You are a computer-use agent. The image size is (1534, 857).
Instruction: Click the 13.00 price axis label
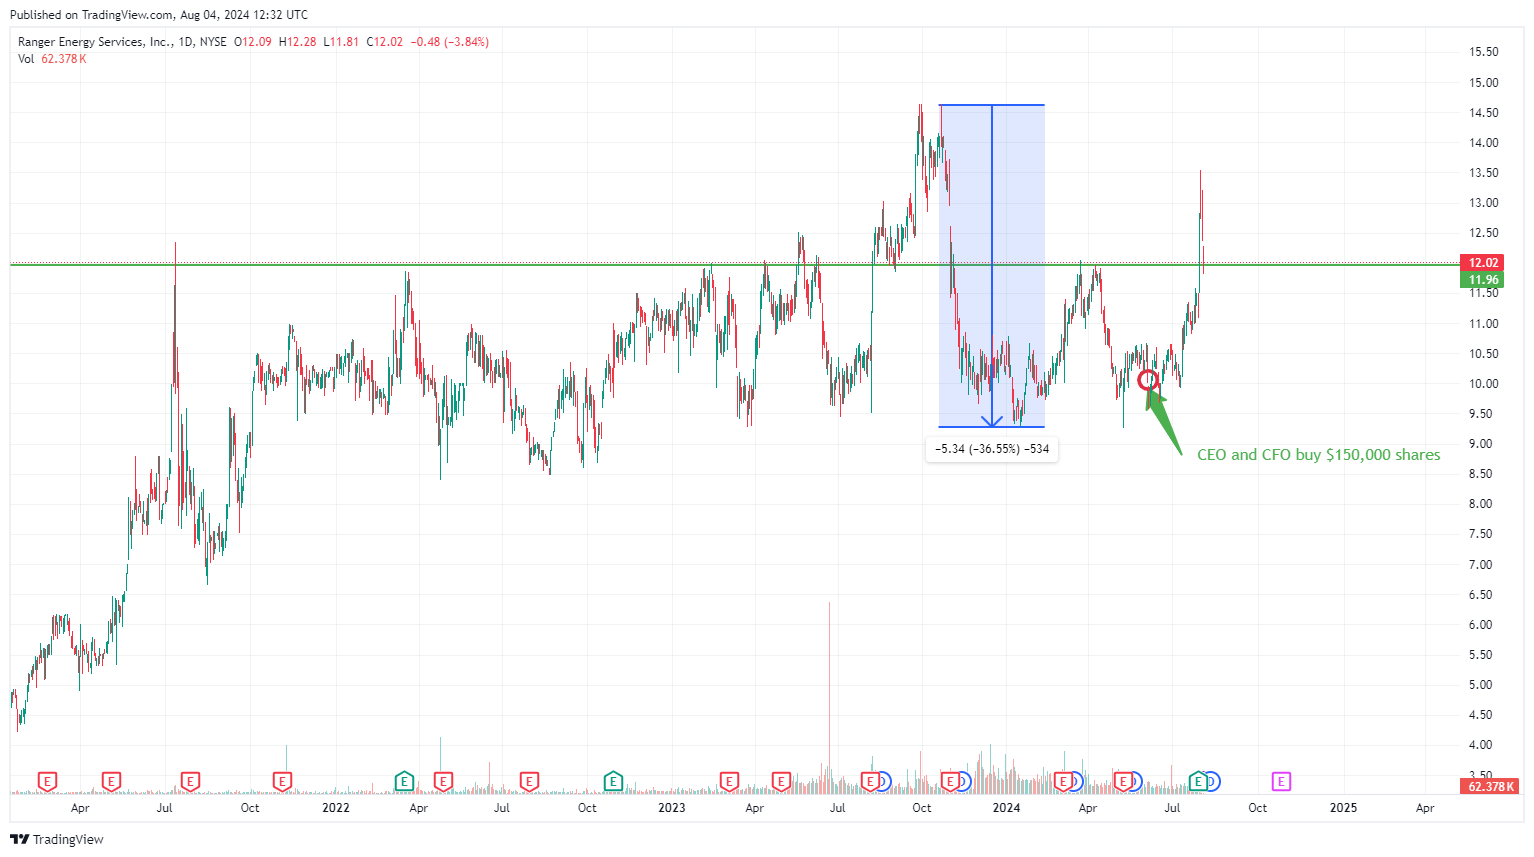coord(1484,203)
